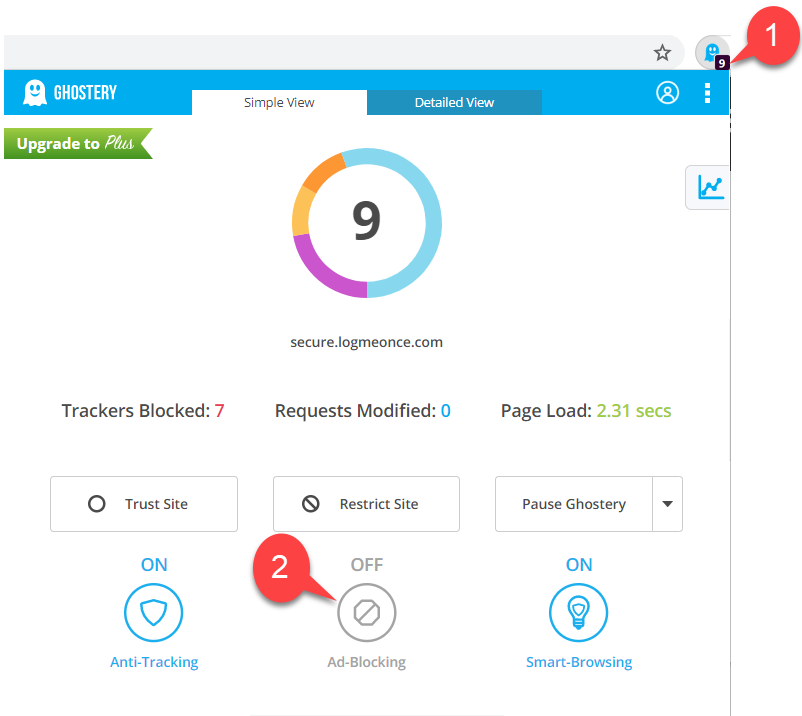Toggle the Anti-Tracking shield switch
Screen dimensions: 802x716
[x=153, y=613]
